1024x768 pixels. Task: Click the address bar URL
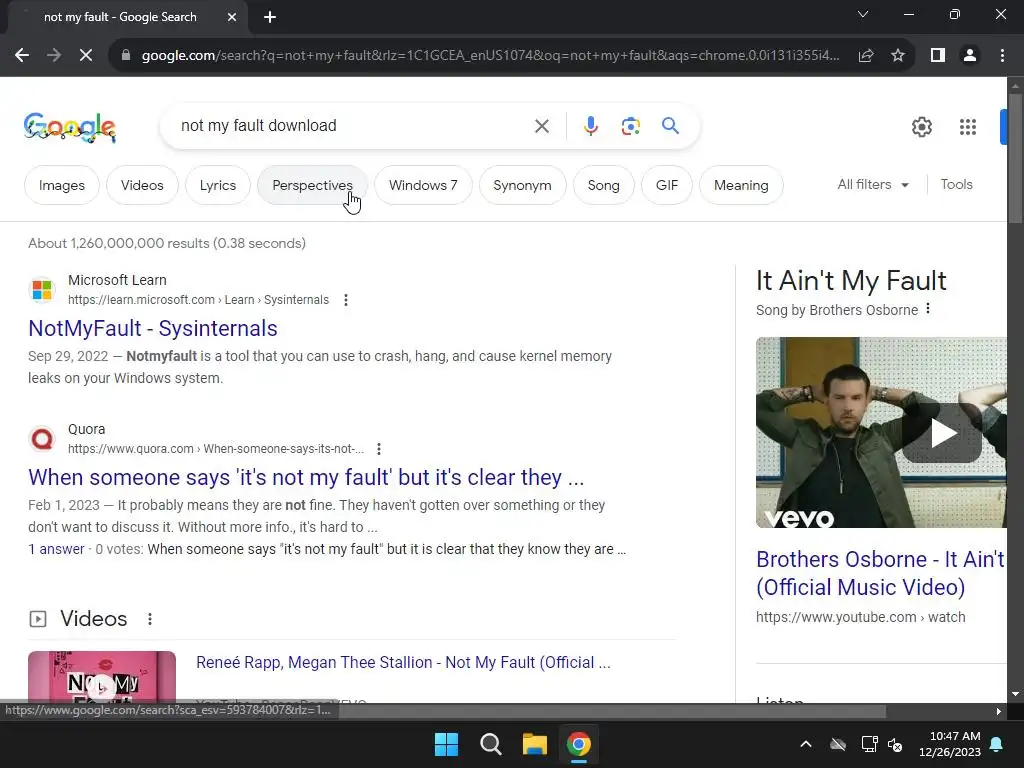point(490,56)
